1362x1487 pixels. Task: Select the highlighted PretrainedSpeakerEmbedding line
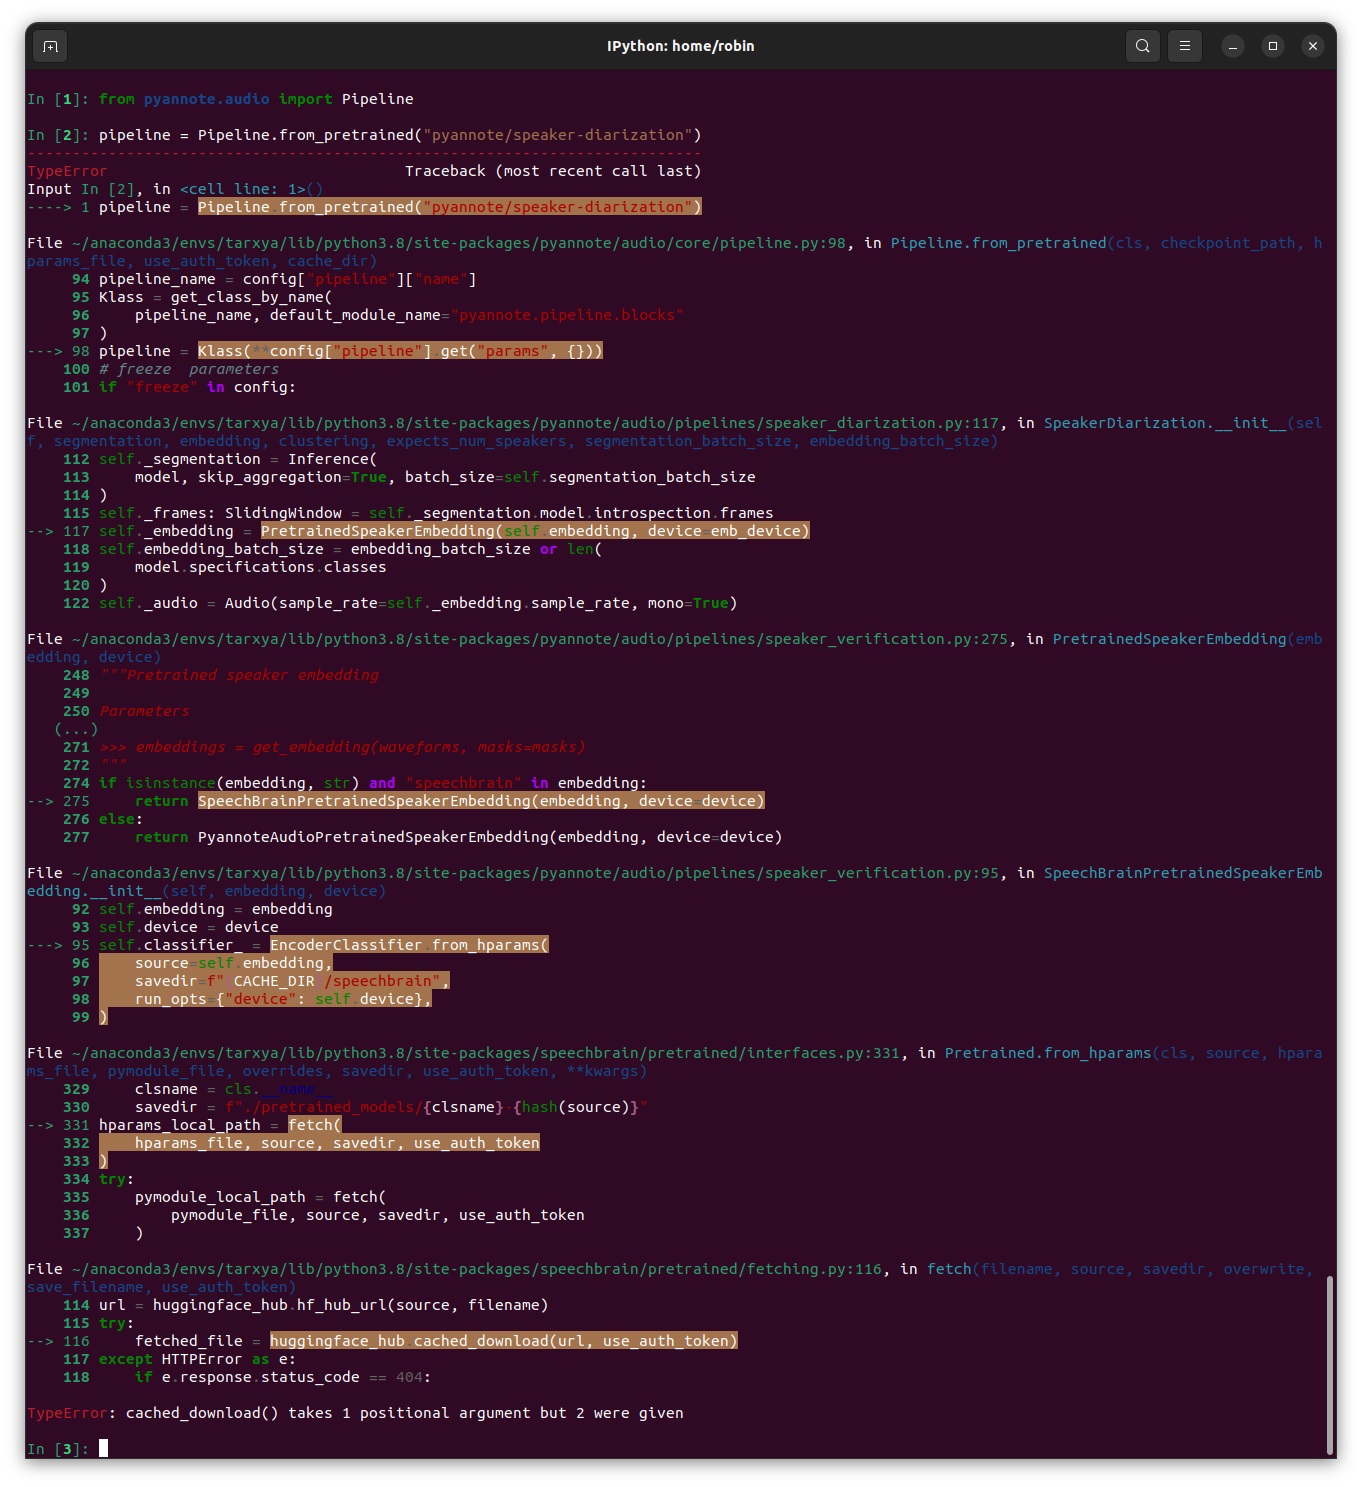[x=535, y=530]
